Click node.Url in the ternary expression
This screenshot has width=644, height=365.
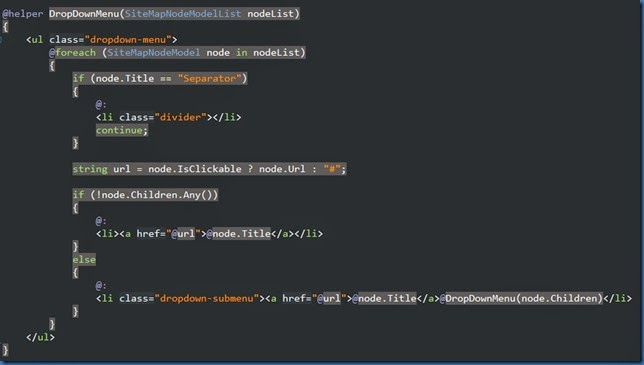pyautogui.click(x=282, y=169)
